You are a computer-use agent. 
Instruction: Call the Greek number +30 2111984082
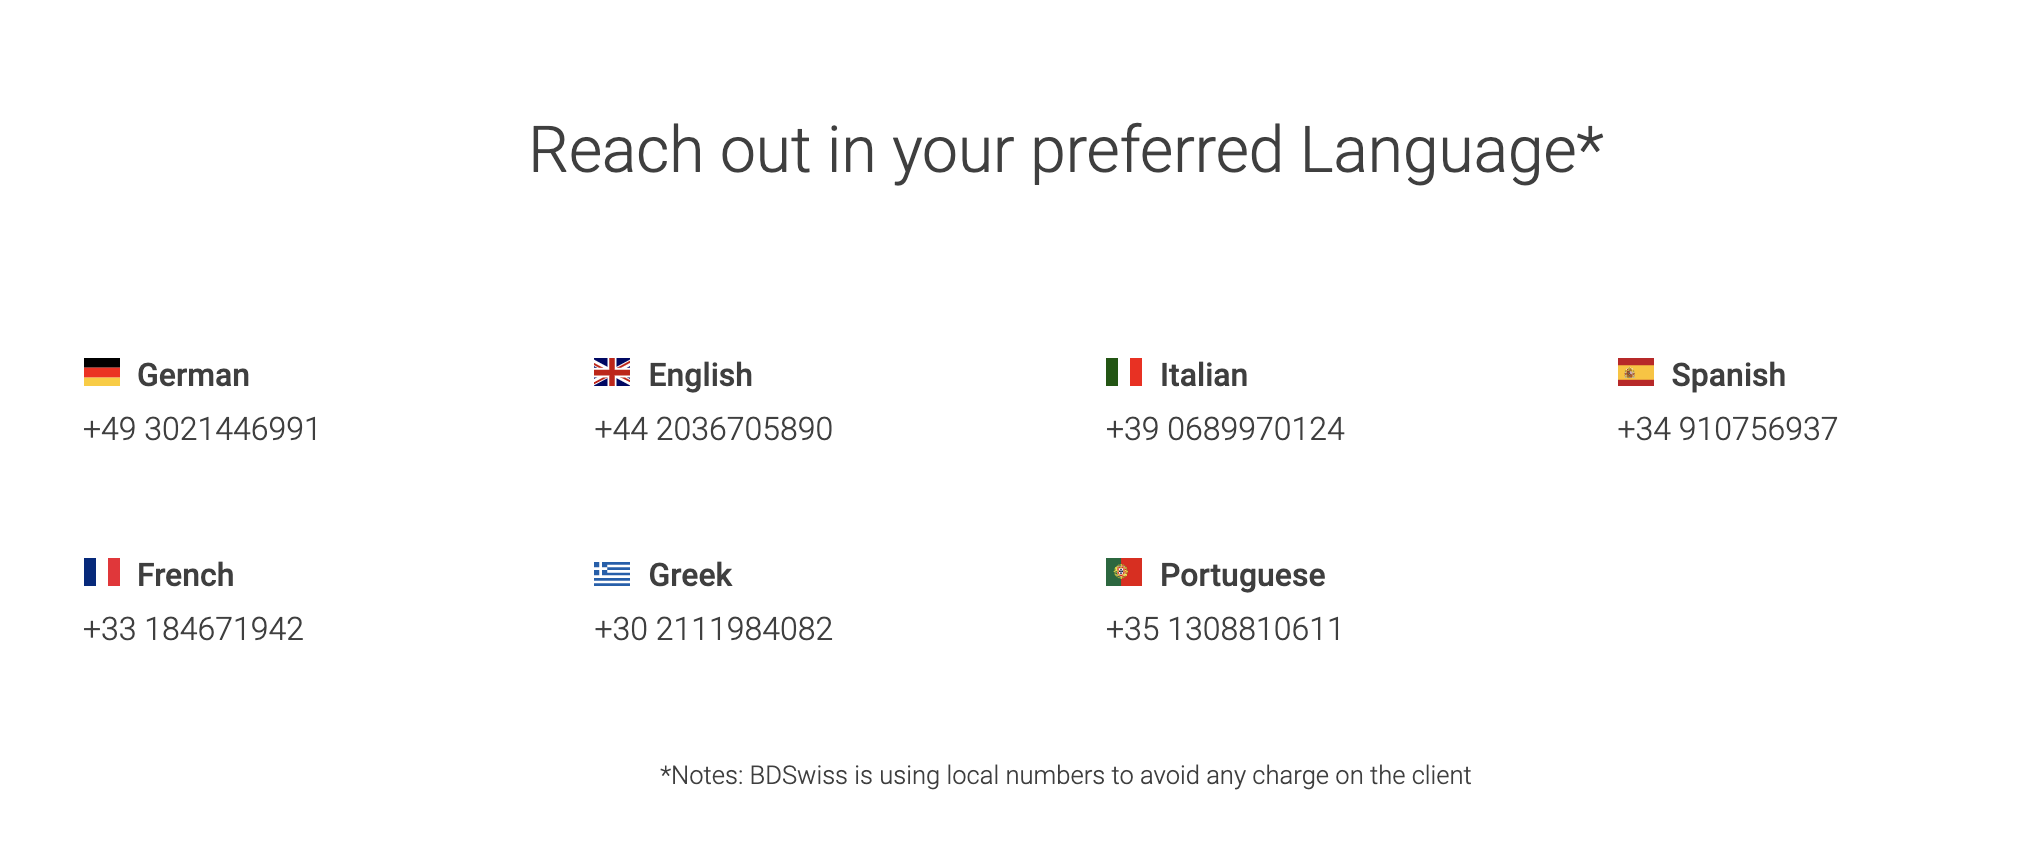(713, 629)
